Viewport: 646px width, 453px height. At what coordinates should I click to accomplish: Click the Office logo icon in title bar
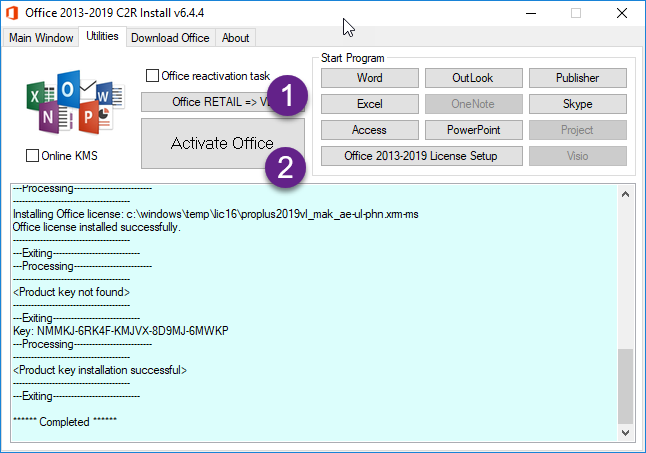[x=12, y=13]
